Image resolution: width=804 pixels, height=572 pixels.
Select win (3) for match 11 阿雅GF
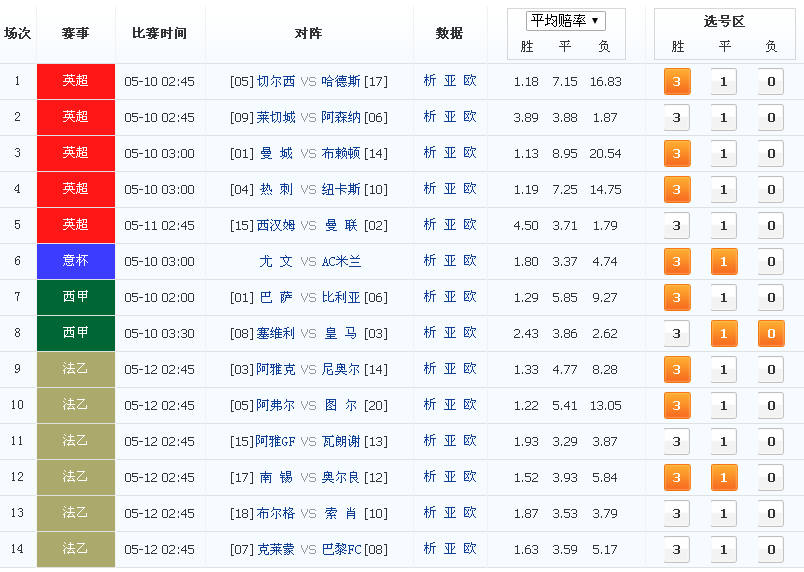pos(677,442)
